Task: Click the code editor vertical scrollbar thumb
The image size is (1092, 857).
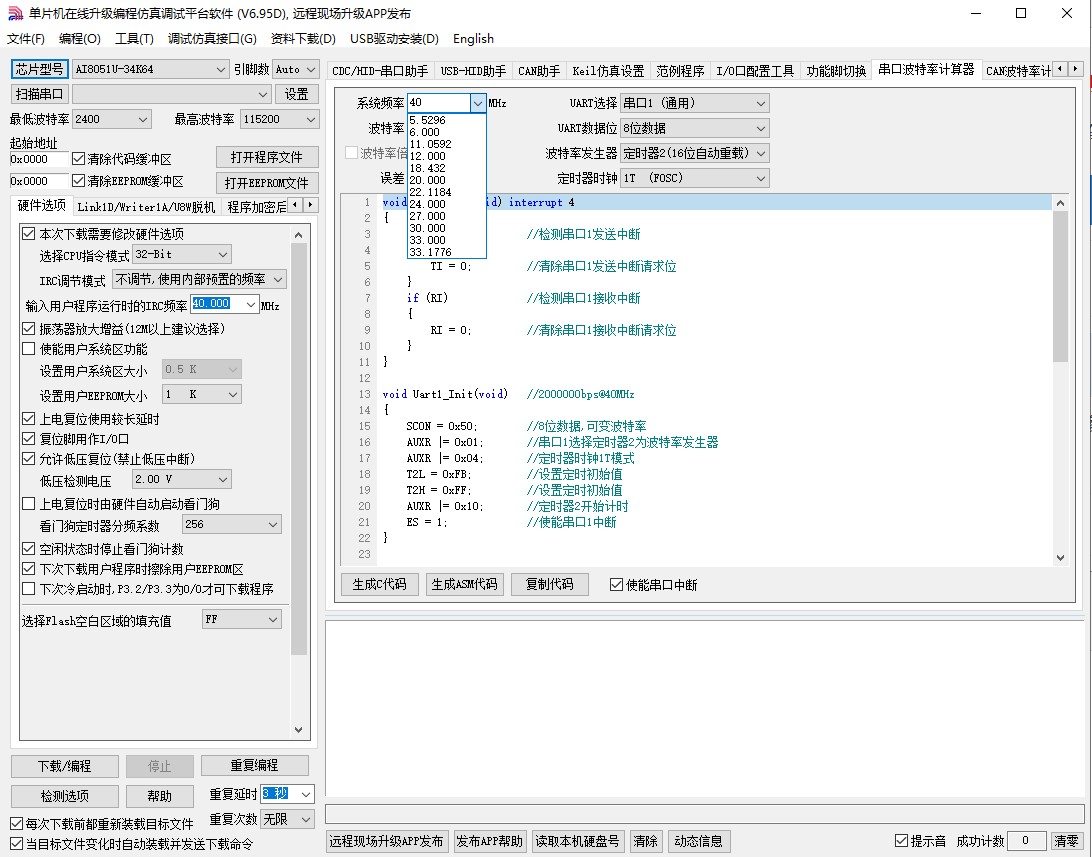Action: 1060,286
